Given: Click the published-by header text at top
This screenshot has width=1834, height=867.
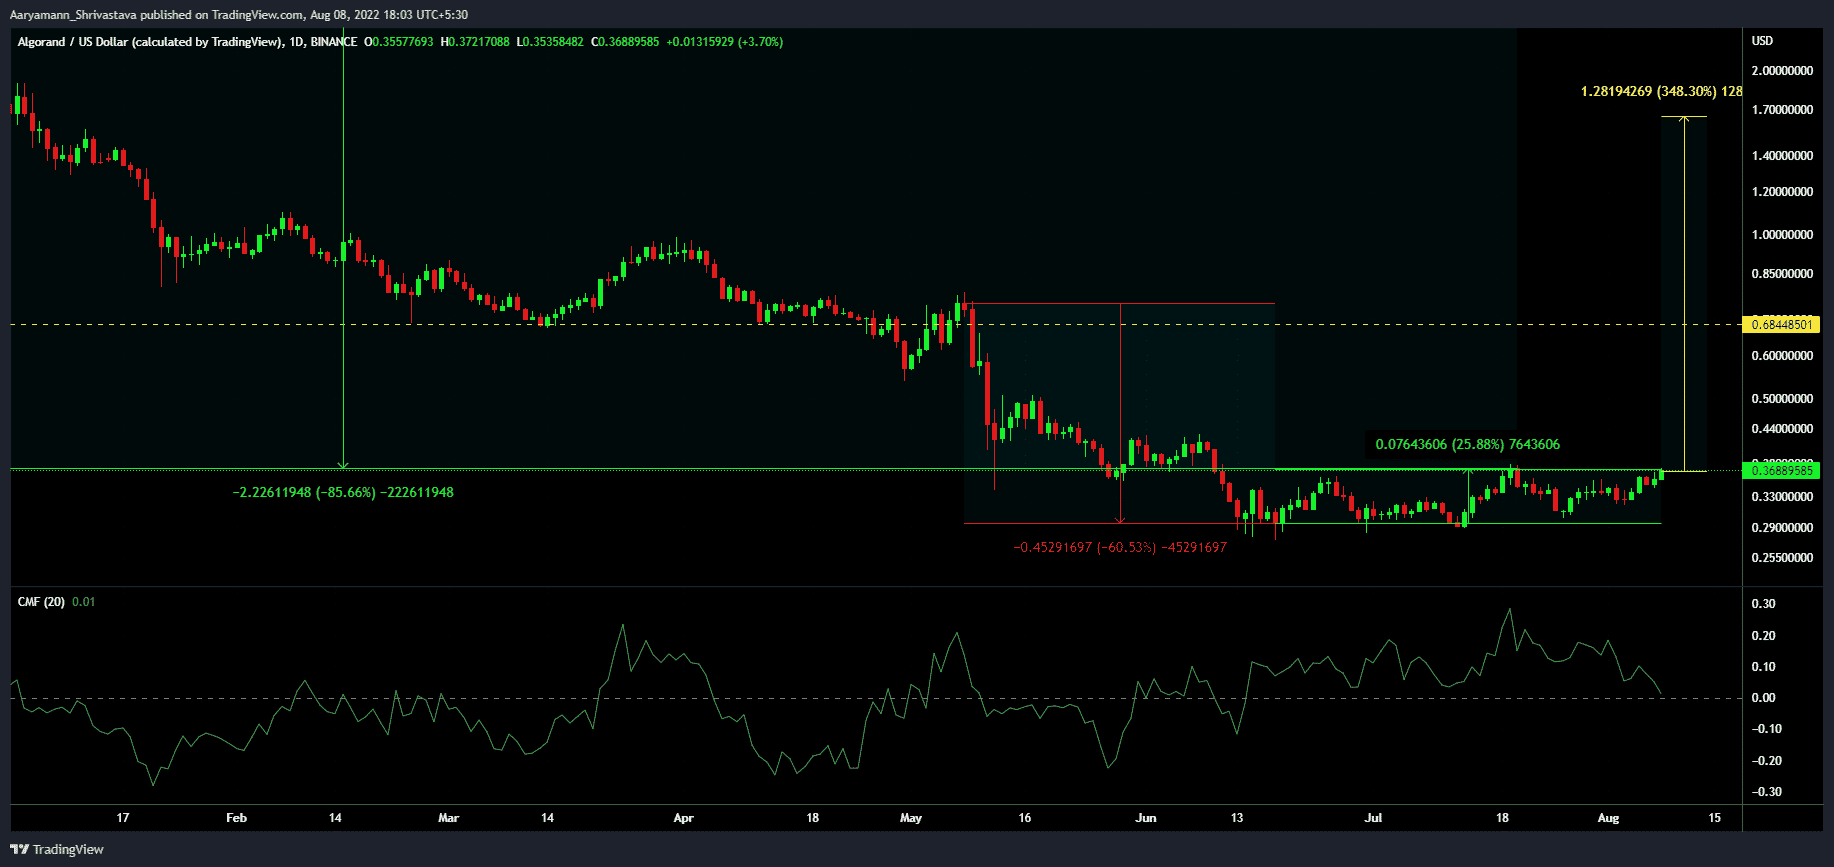Looking at the screenshot, I should point(239,15).
